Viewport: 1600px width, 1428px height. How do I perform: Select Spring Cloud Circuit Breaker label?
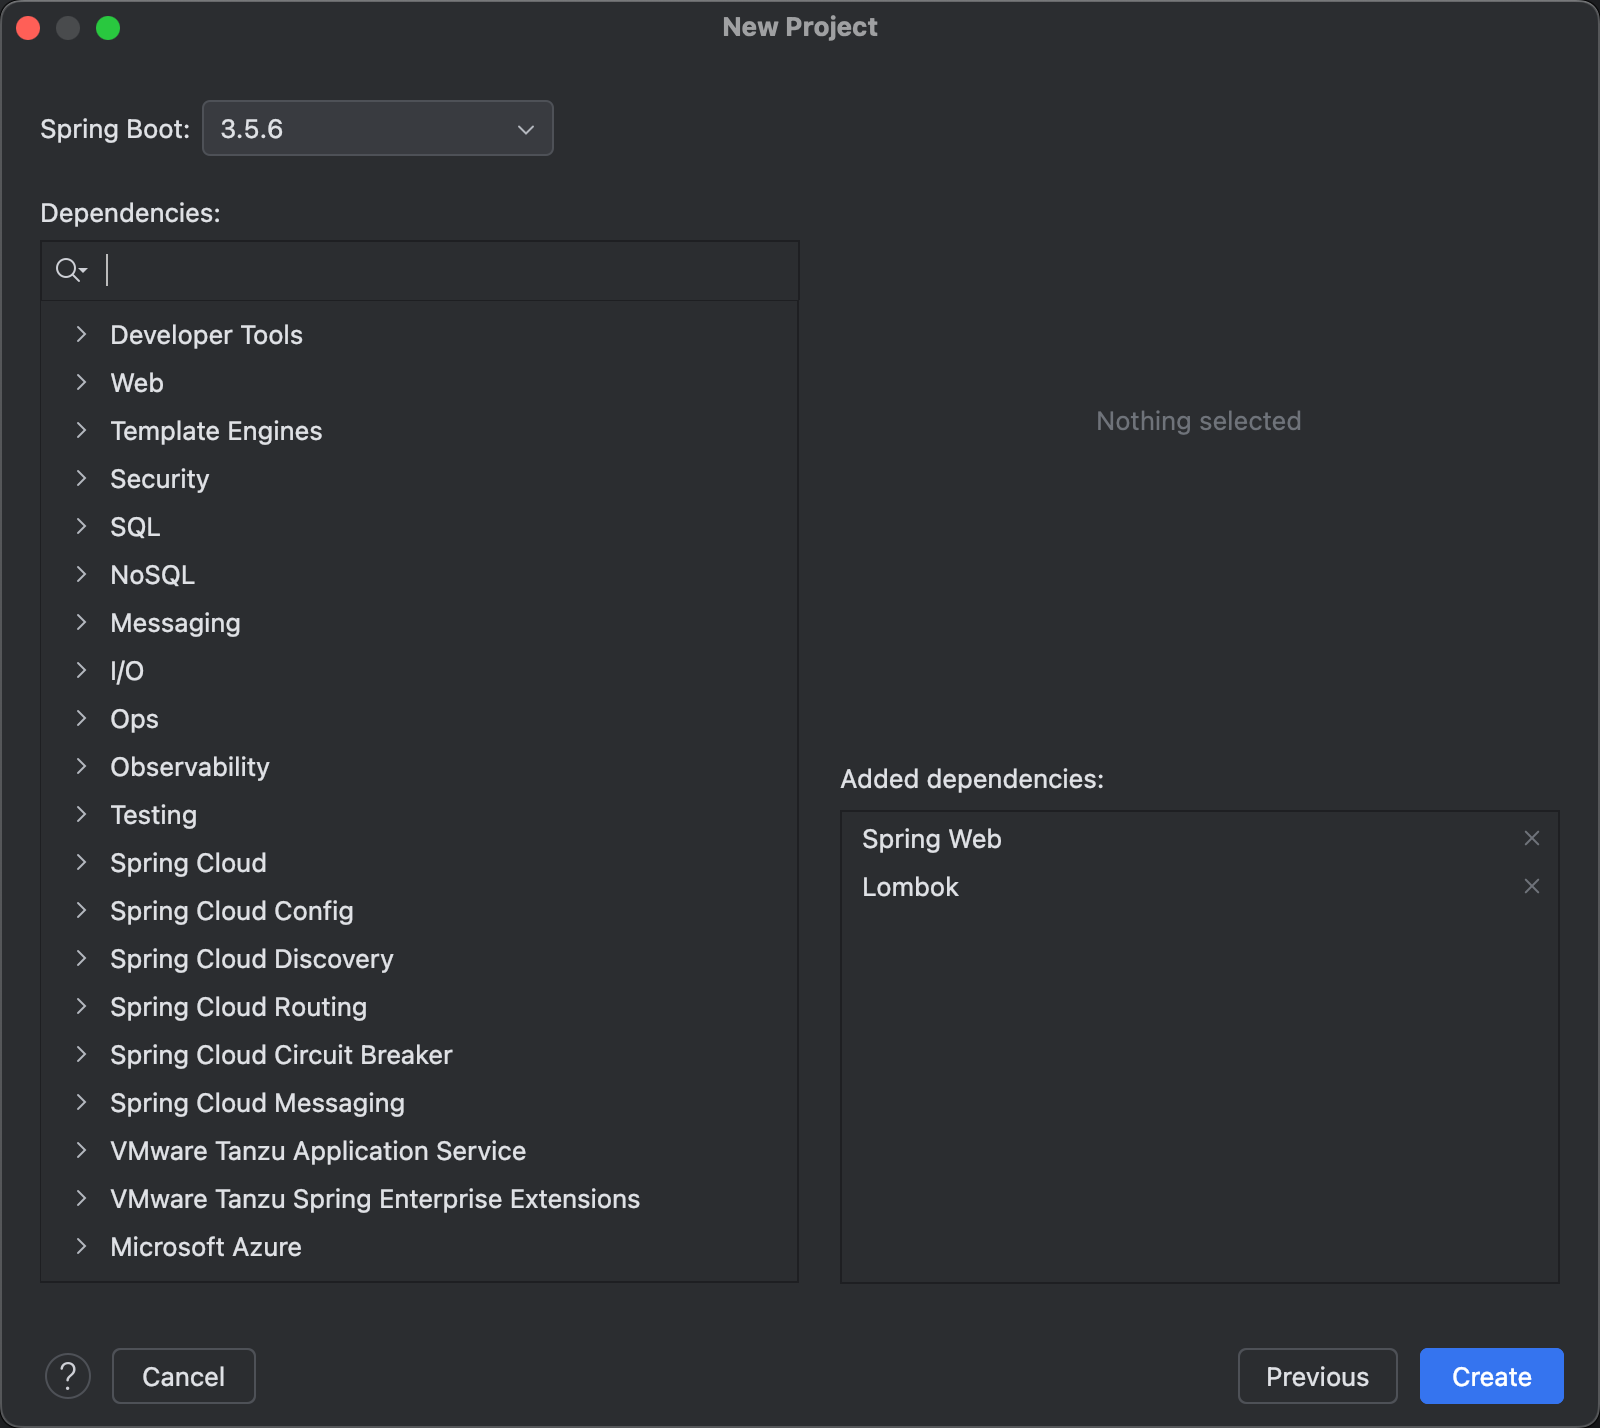pos(281,1055)
